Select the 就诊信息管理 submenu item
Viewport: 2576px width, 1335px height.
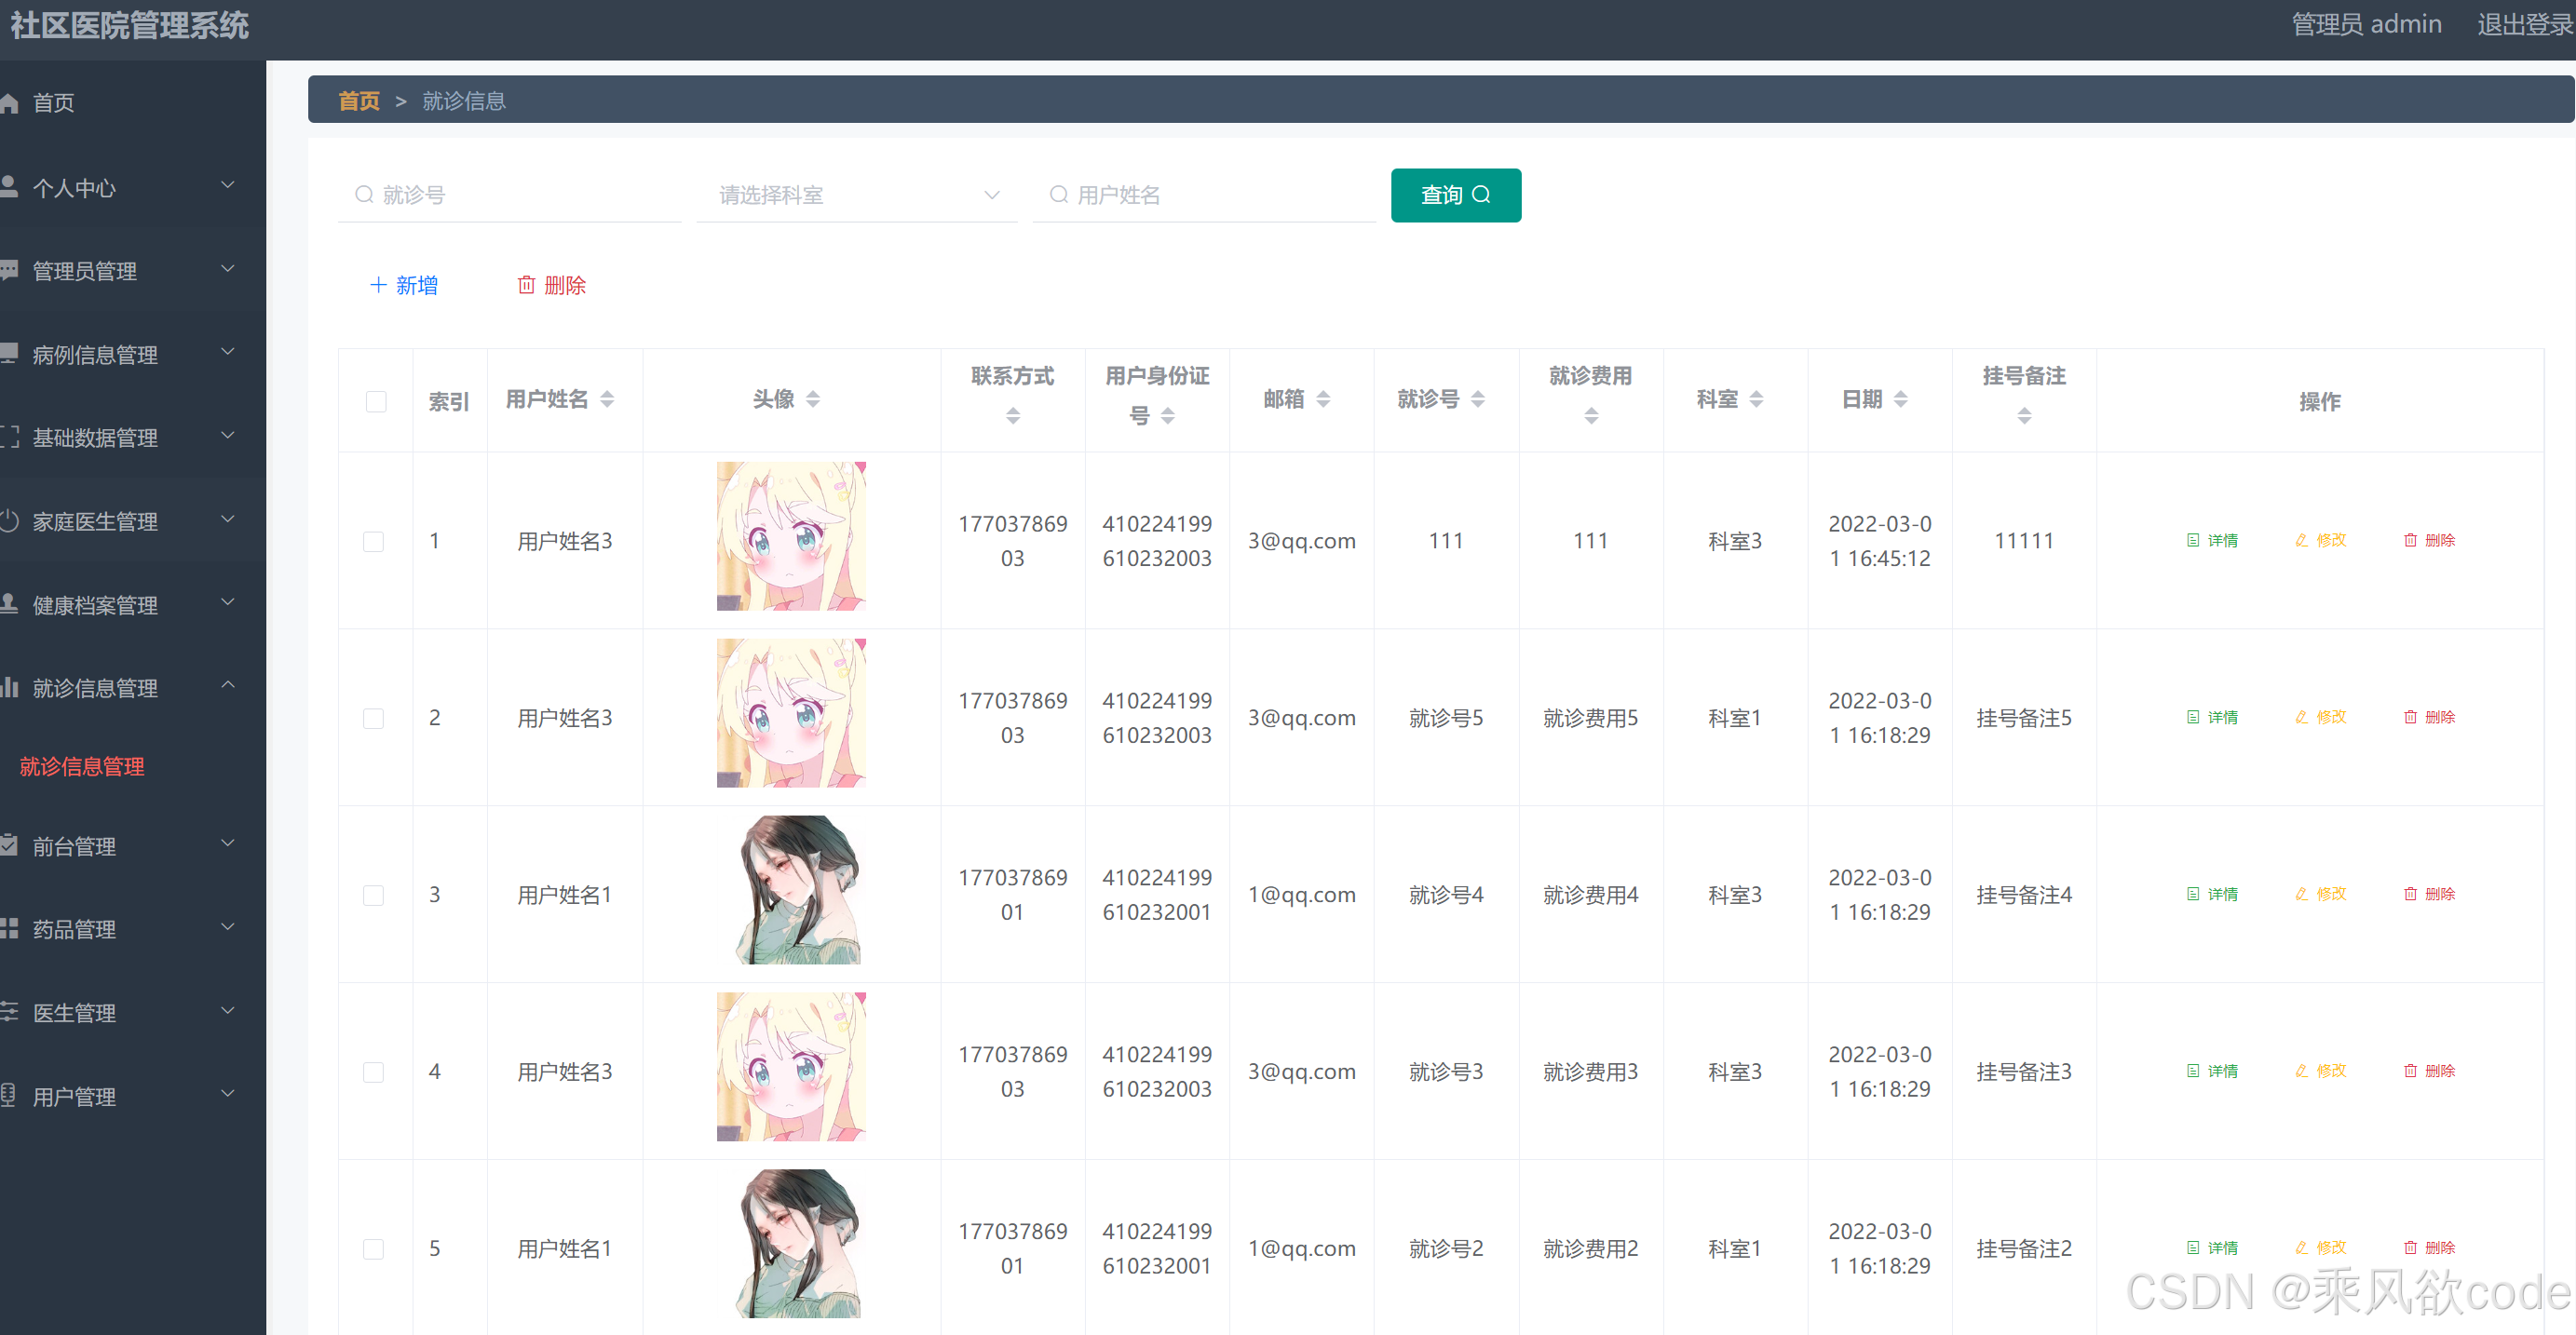[82, 766]
